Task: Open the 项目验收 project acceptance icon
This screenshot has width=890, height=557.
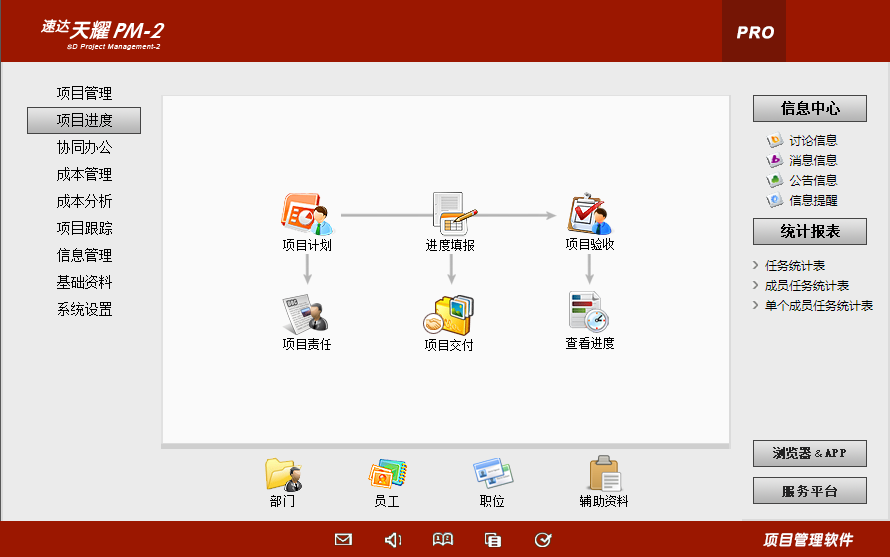Action: click(589, 214)
